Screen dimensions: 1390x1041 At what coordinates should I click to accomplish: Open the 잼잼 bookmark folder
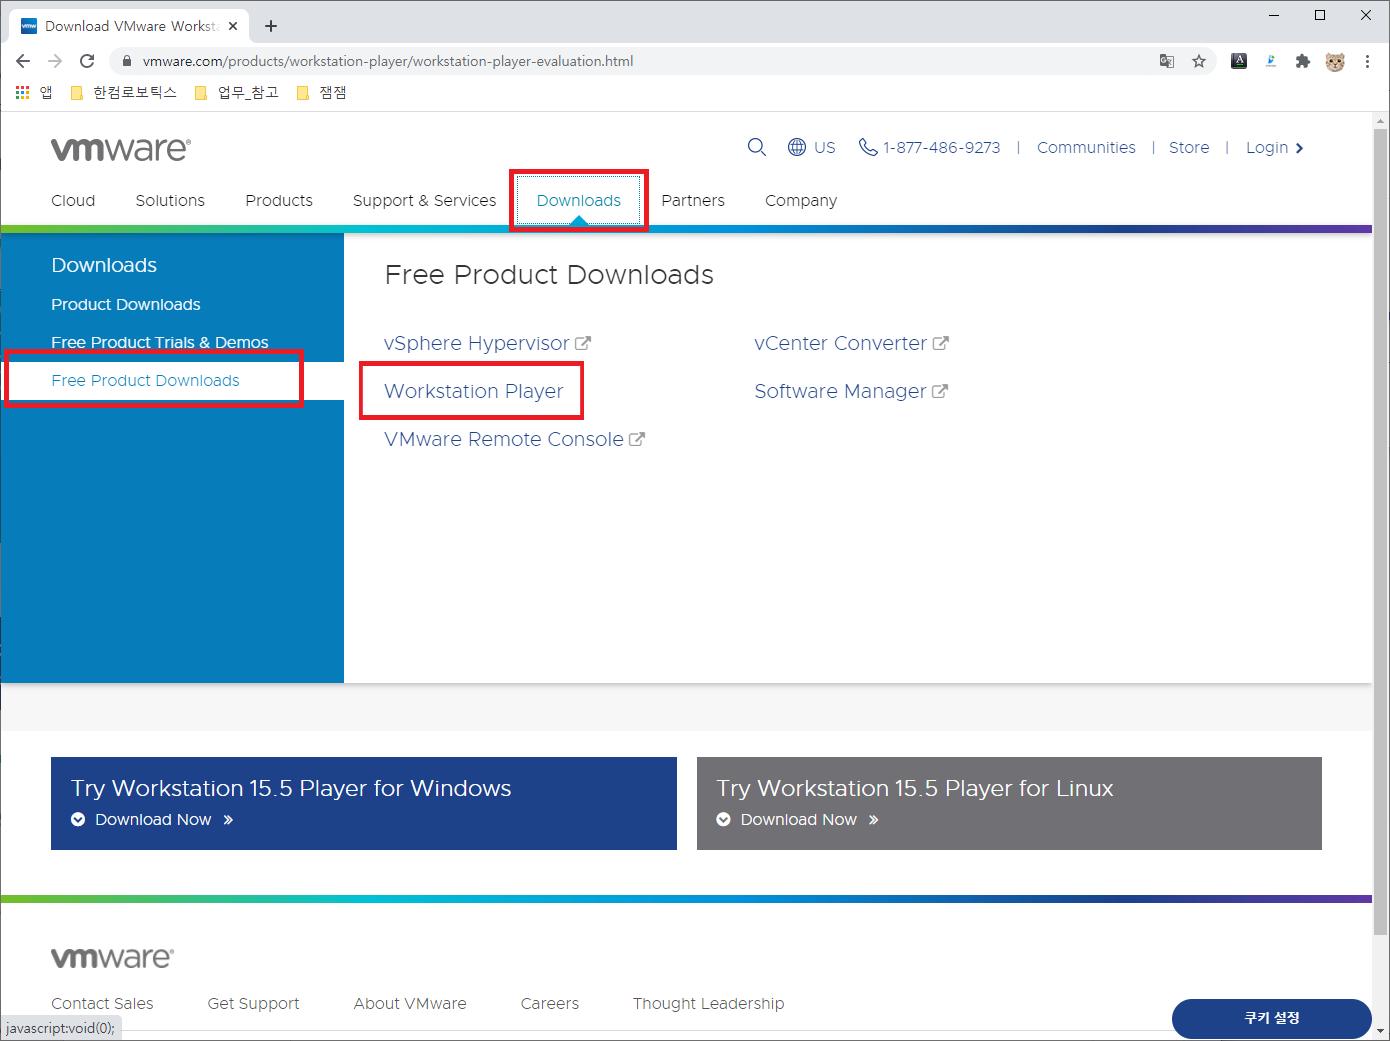[321, 92]
